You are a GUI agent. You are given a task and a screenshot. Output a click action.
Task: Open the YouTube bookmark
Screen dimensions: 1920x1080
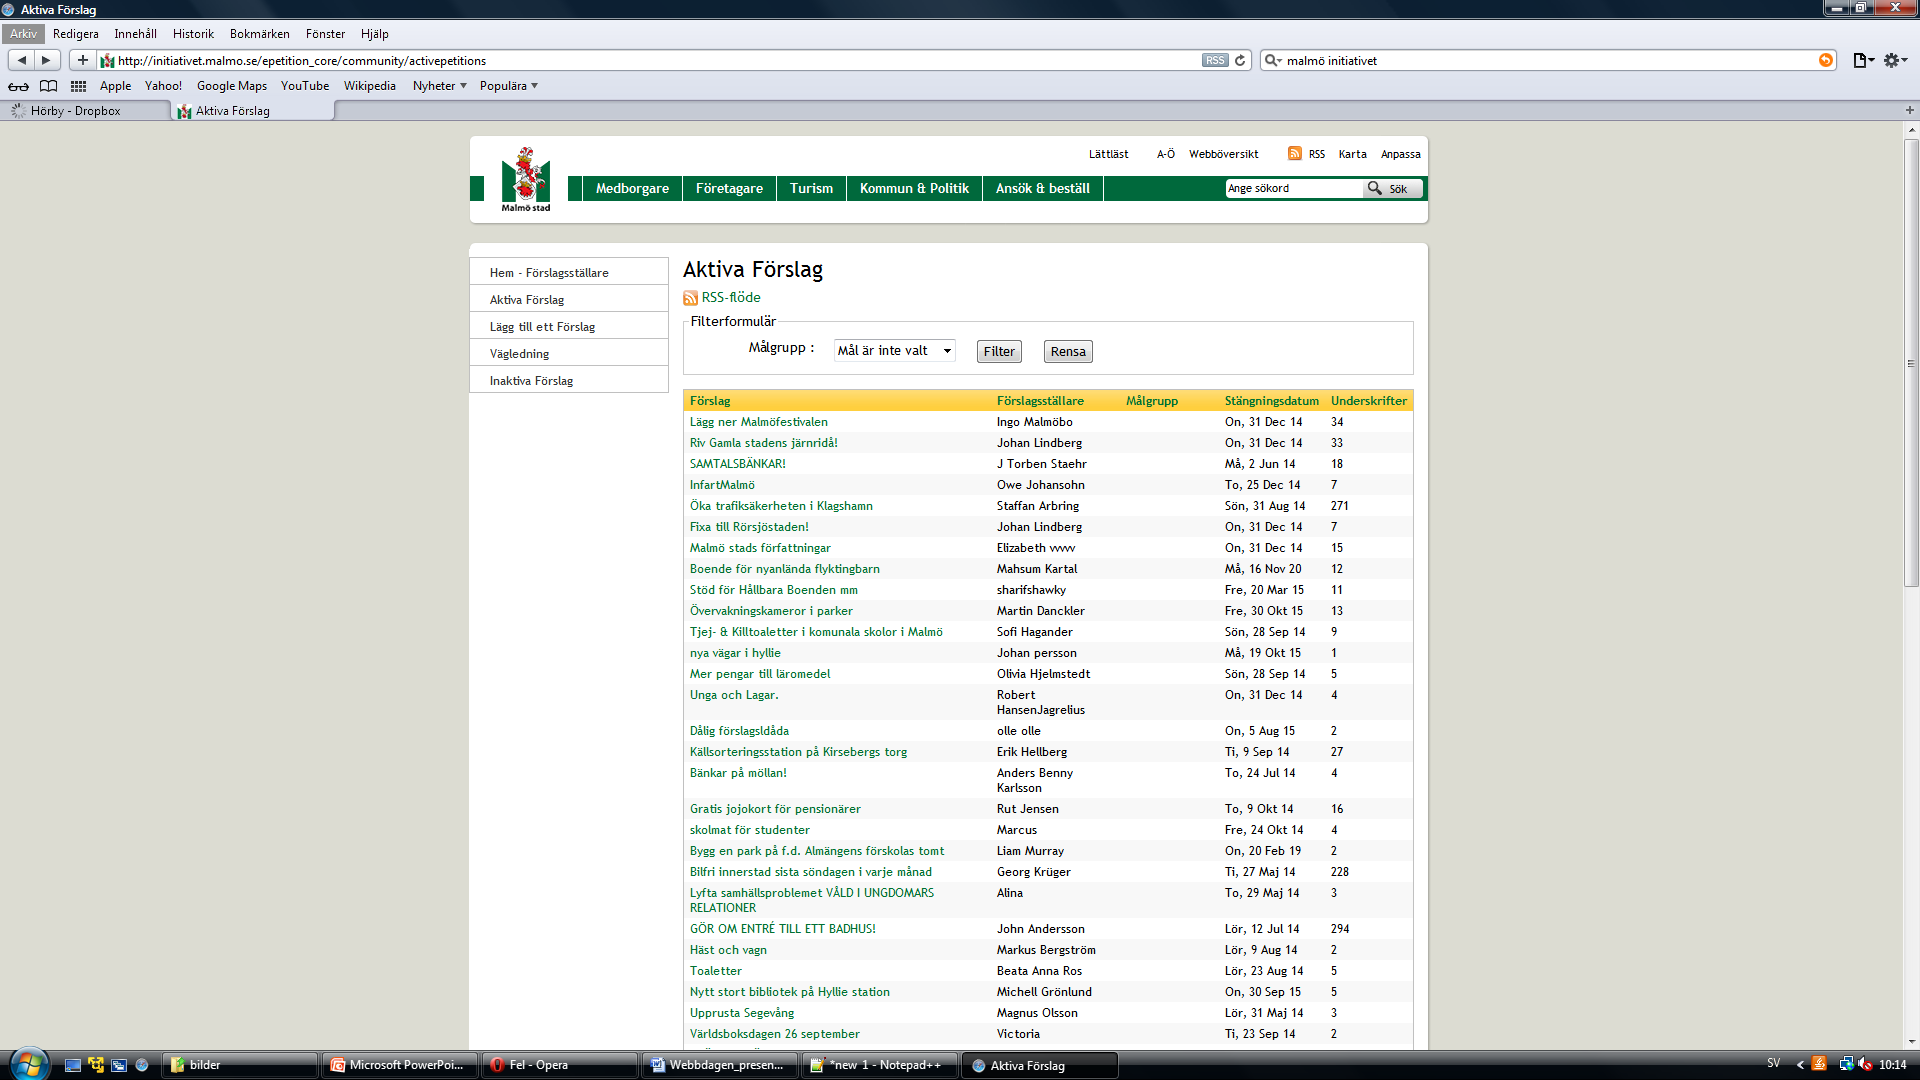point(305,86)
